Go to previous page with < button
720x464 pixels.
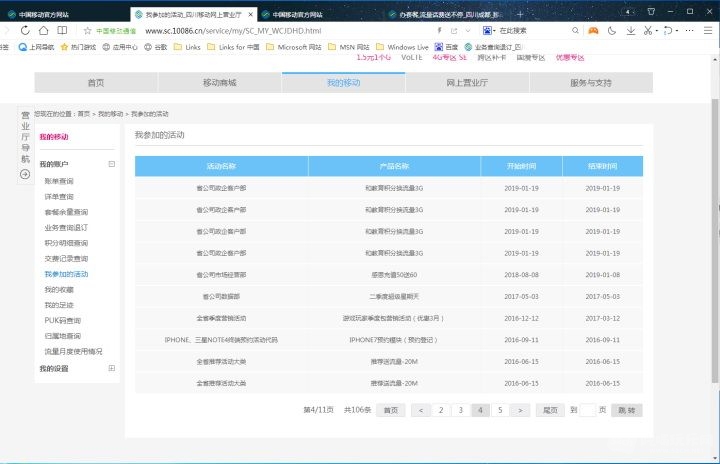(421, 410)
